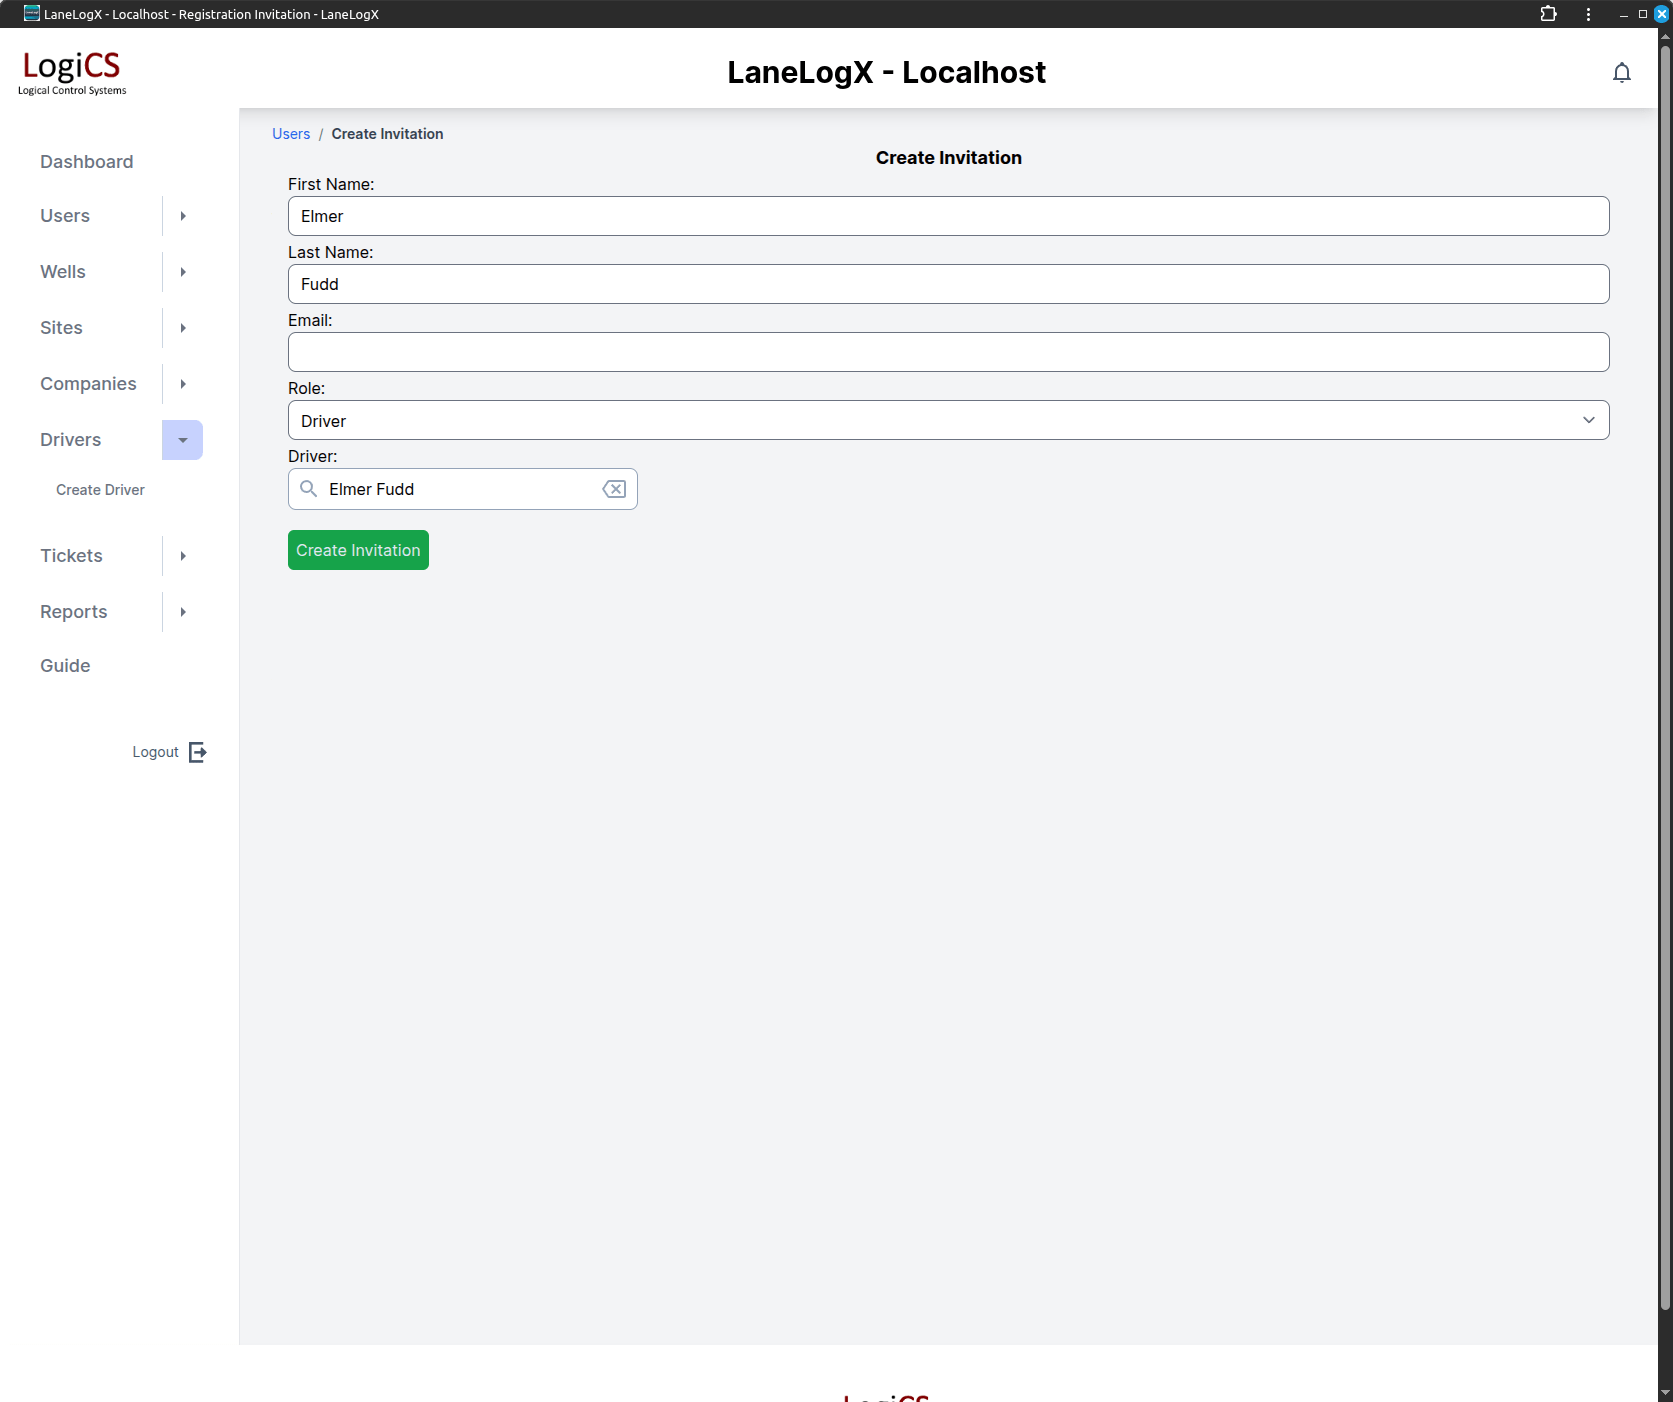
Task: Open the Guide menu item
Action: pos(65,666)
